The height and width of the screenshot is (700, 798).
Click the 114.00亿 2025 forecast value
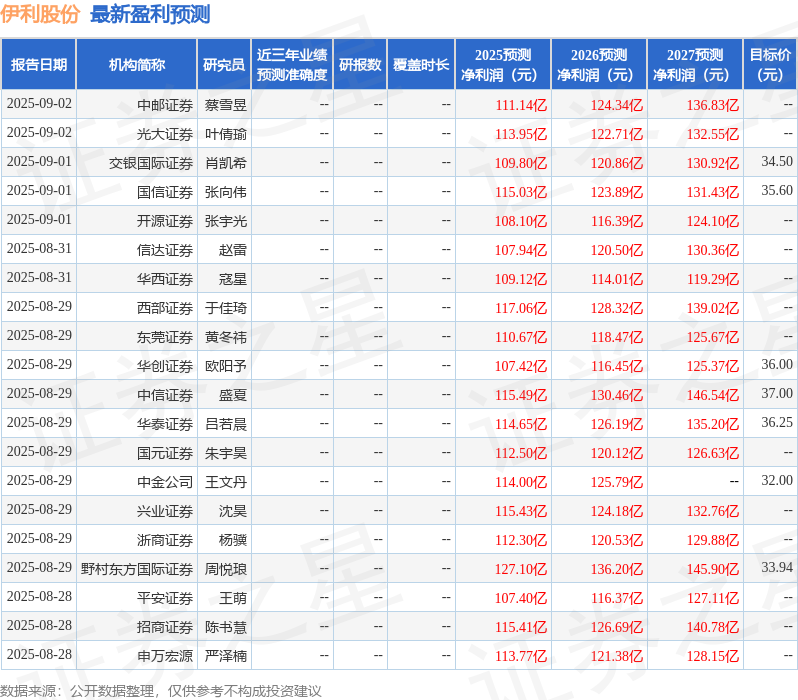[521, 483]
